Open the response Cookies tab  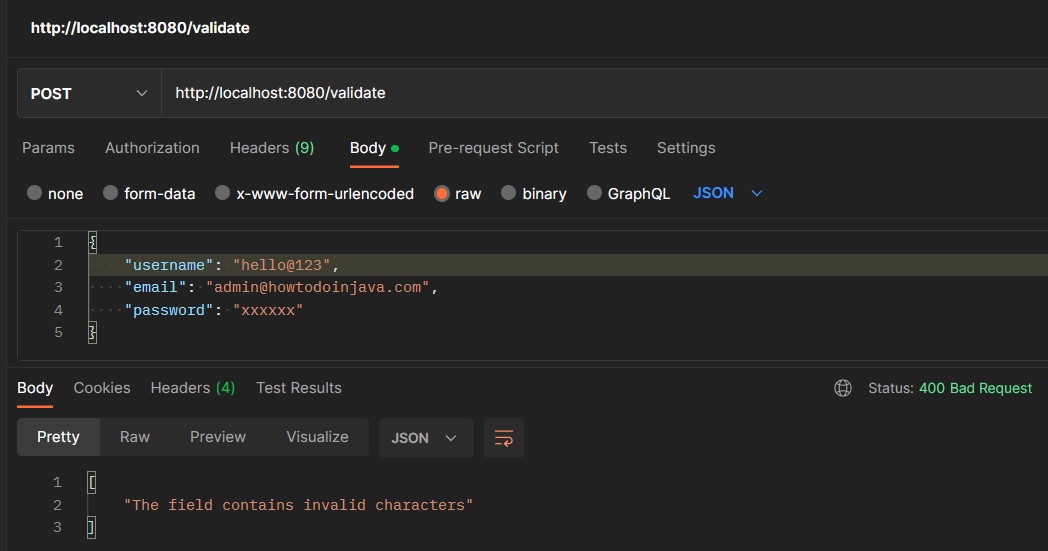point(102,388)
